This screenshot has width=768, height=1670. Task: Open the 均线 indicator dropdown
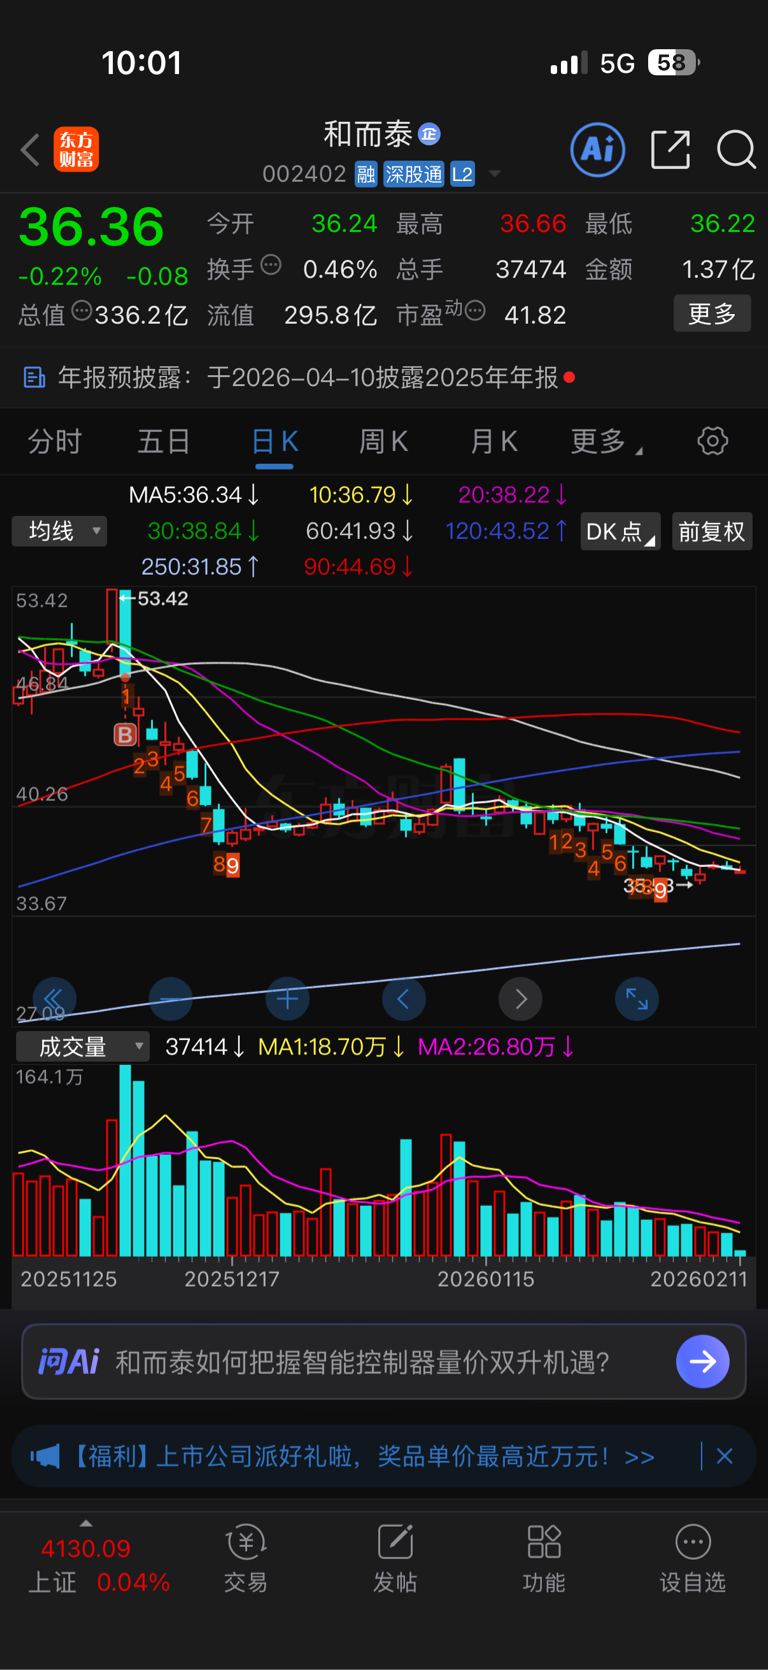click(59, 531)
